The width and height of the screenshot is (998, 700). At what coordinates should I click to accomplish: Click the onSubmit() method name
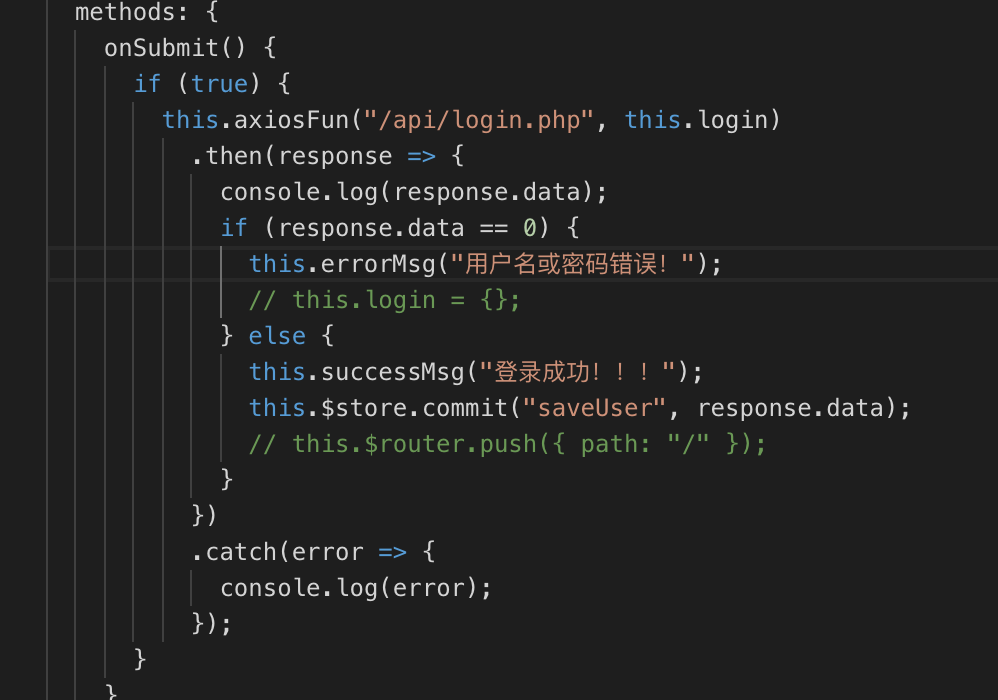(x=174, y=48)
